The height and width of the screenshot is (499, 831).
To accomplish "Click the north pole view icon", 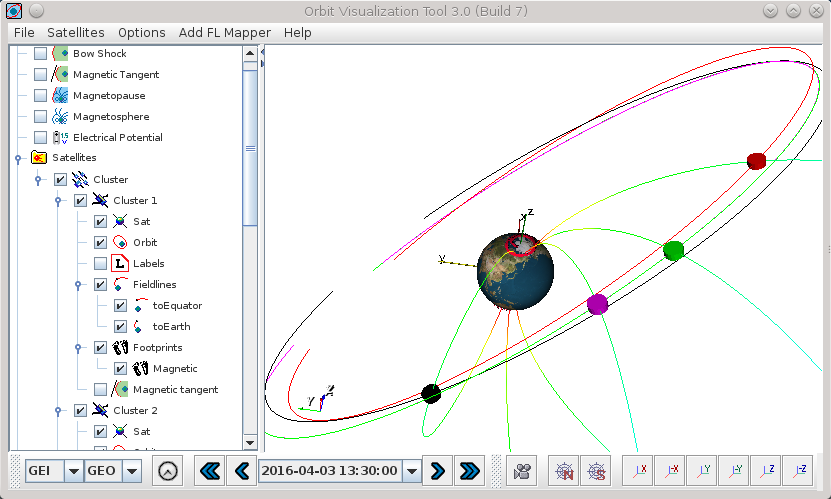I will coord(564,471).
